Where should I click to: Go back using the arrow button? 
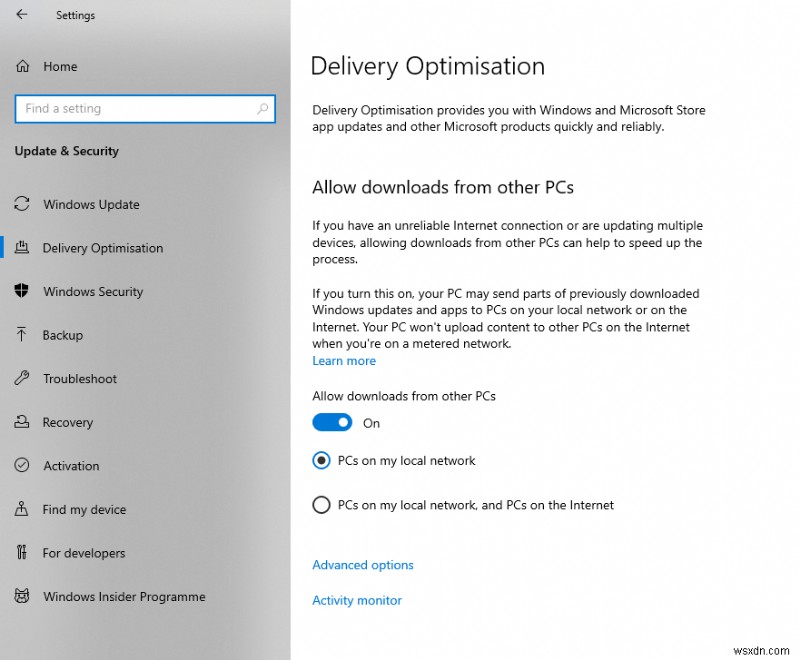tap(20, 15)
